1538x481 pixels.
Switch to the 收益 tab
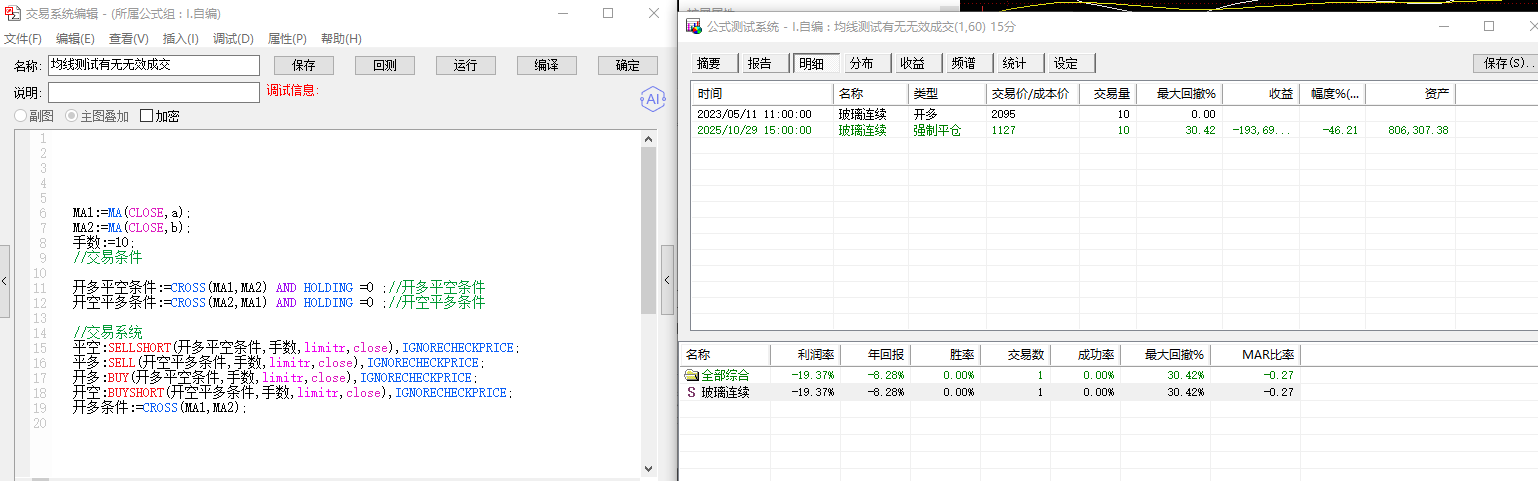click(x=912, y=63)
